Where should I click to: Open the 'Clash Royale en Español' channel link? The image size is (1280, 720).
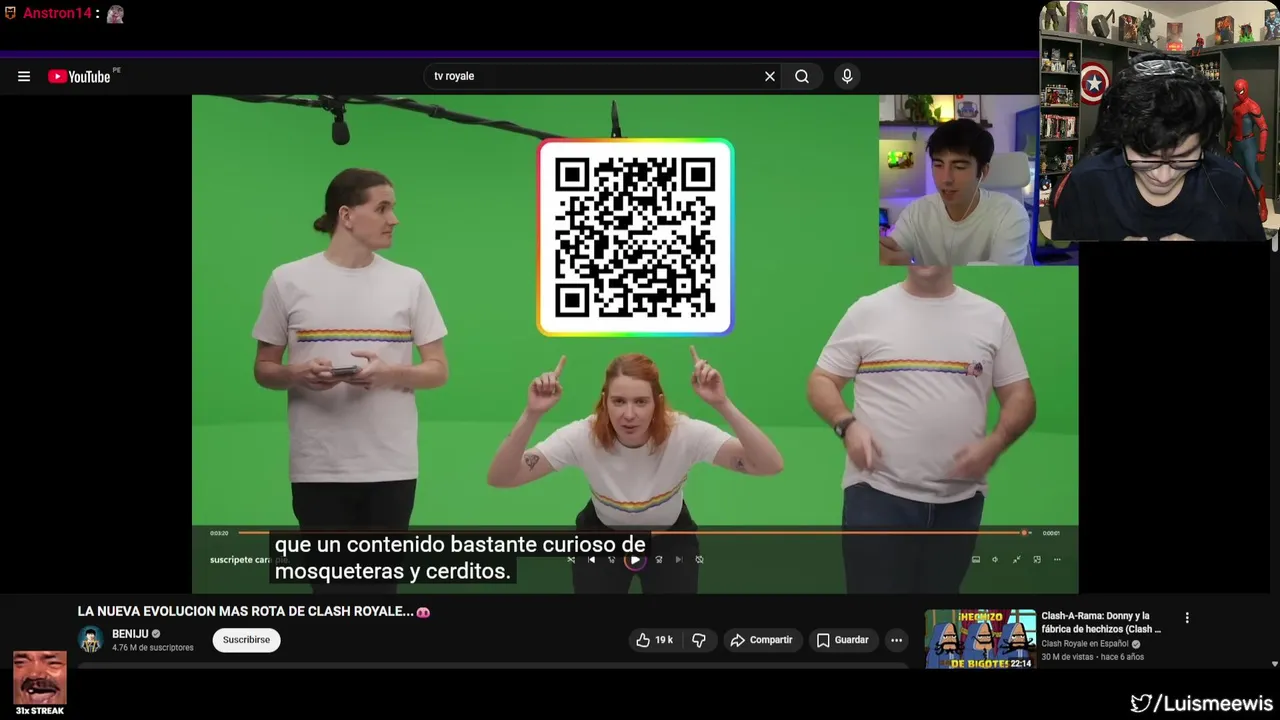[1085, 644]
